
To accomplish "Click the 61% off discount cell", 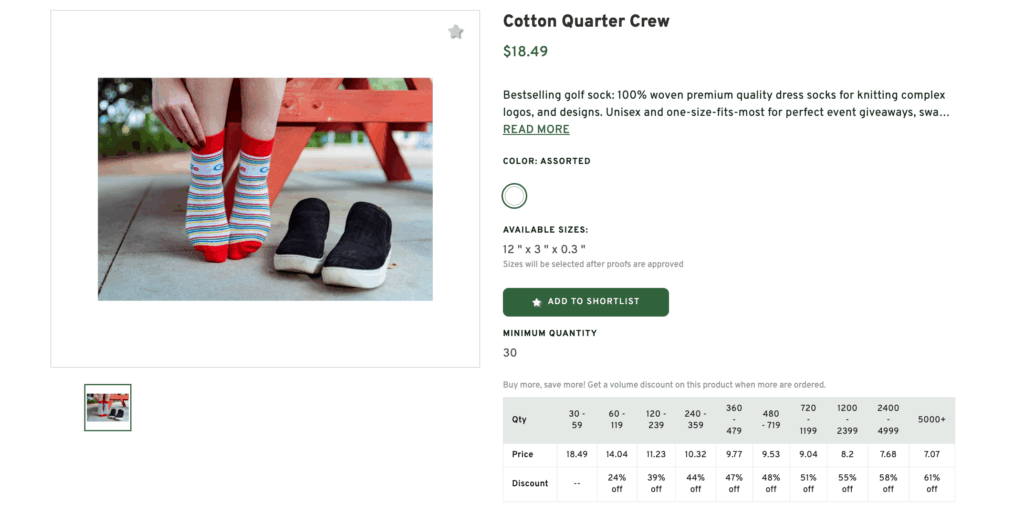I will pos(932,483).
